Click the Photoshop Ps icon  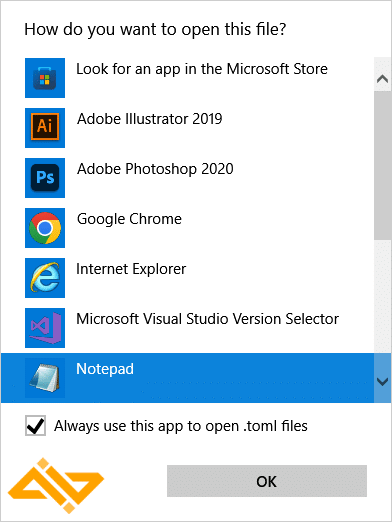[x=45, y=178]
